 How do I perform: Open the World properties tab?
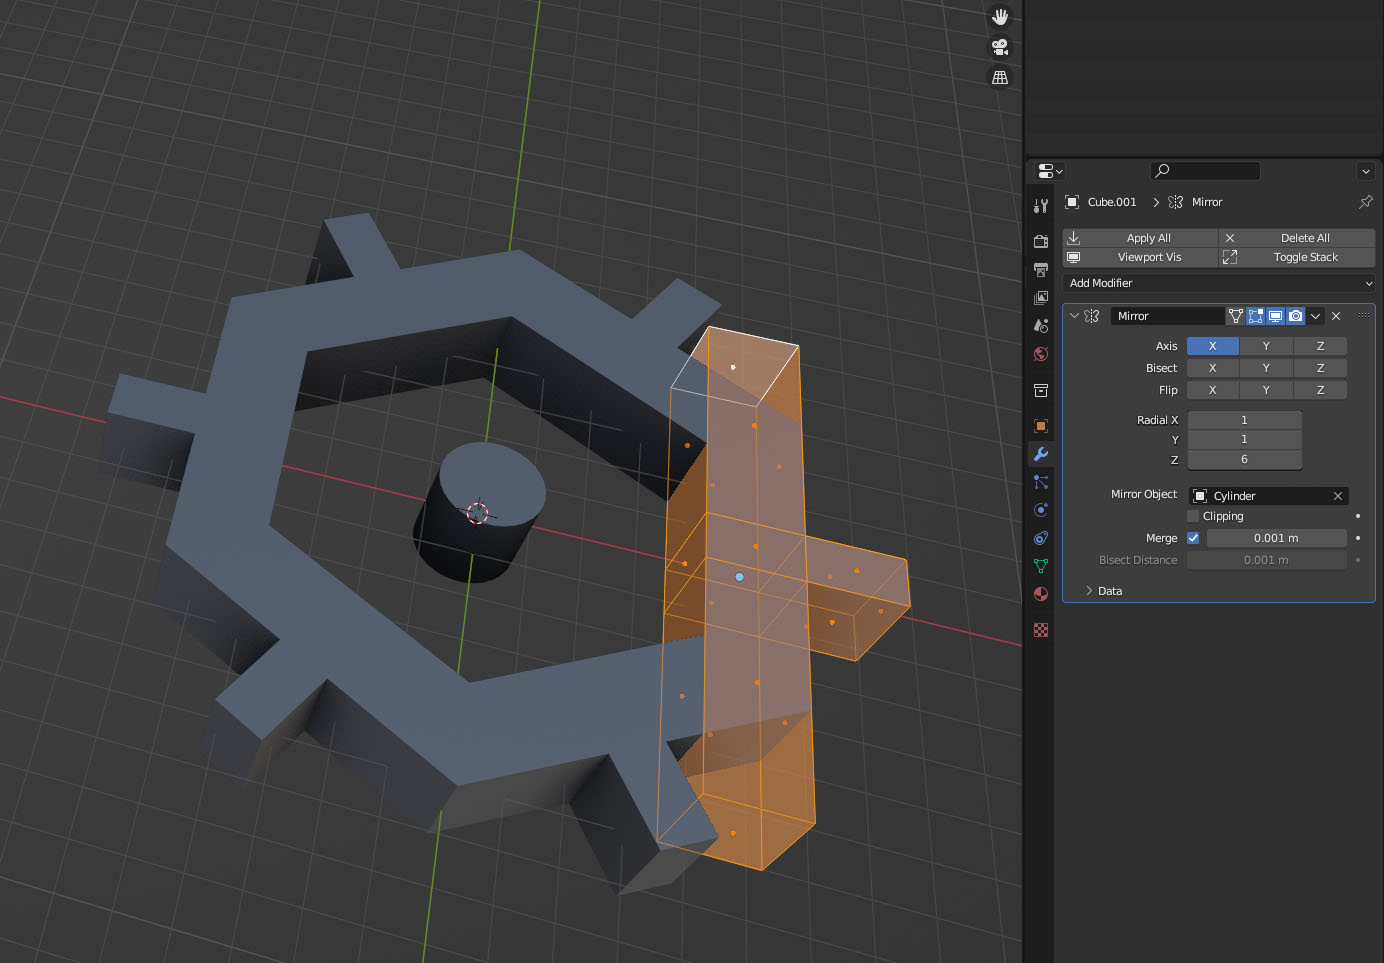point(1041,354)
